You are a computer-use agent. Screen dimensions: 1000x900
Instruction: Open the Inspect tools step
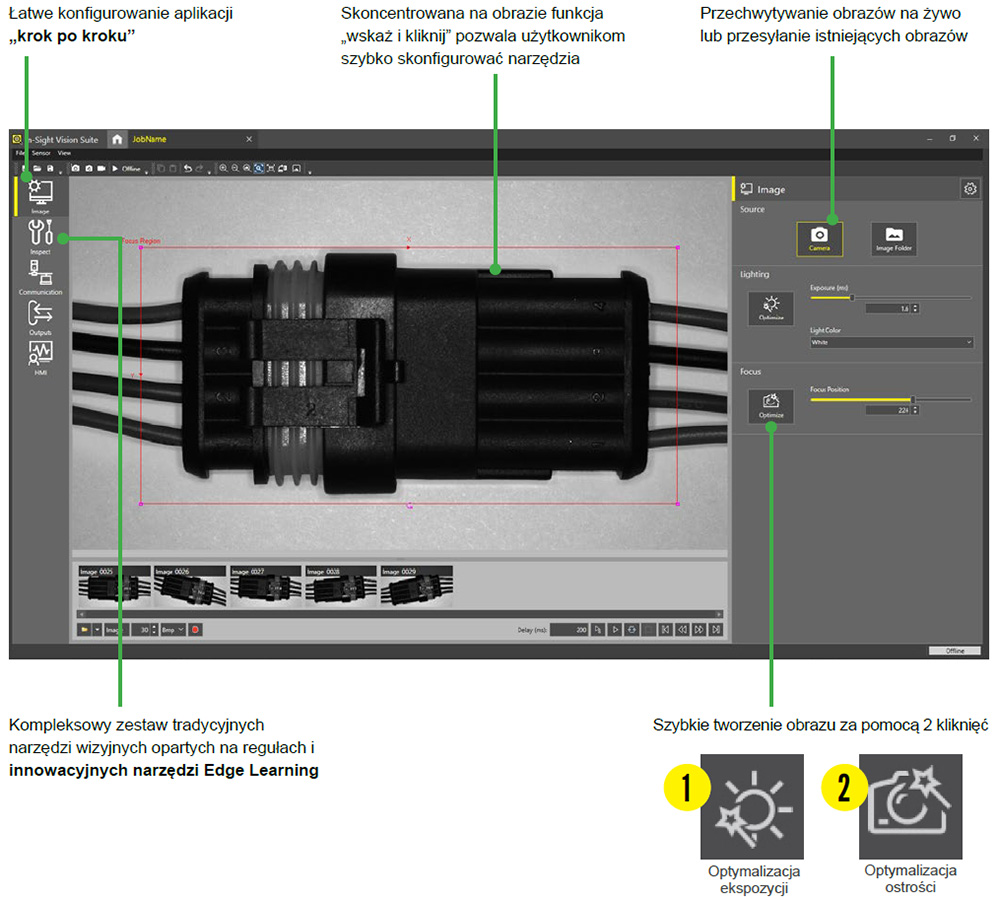click(x=40, y=236)
